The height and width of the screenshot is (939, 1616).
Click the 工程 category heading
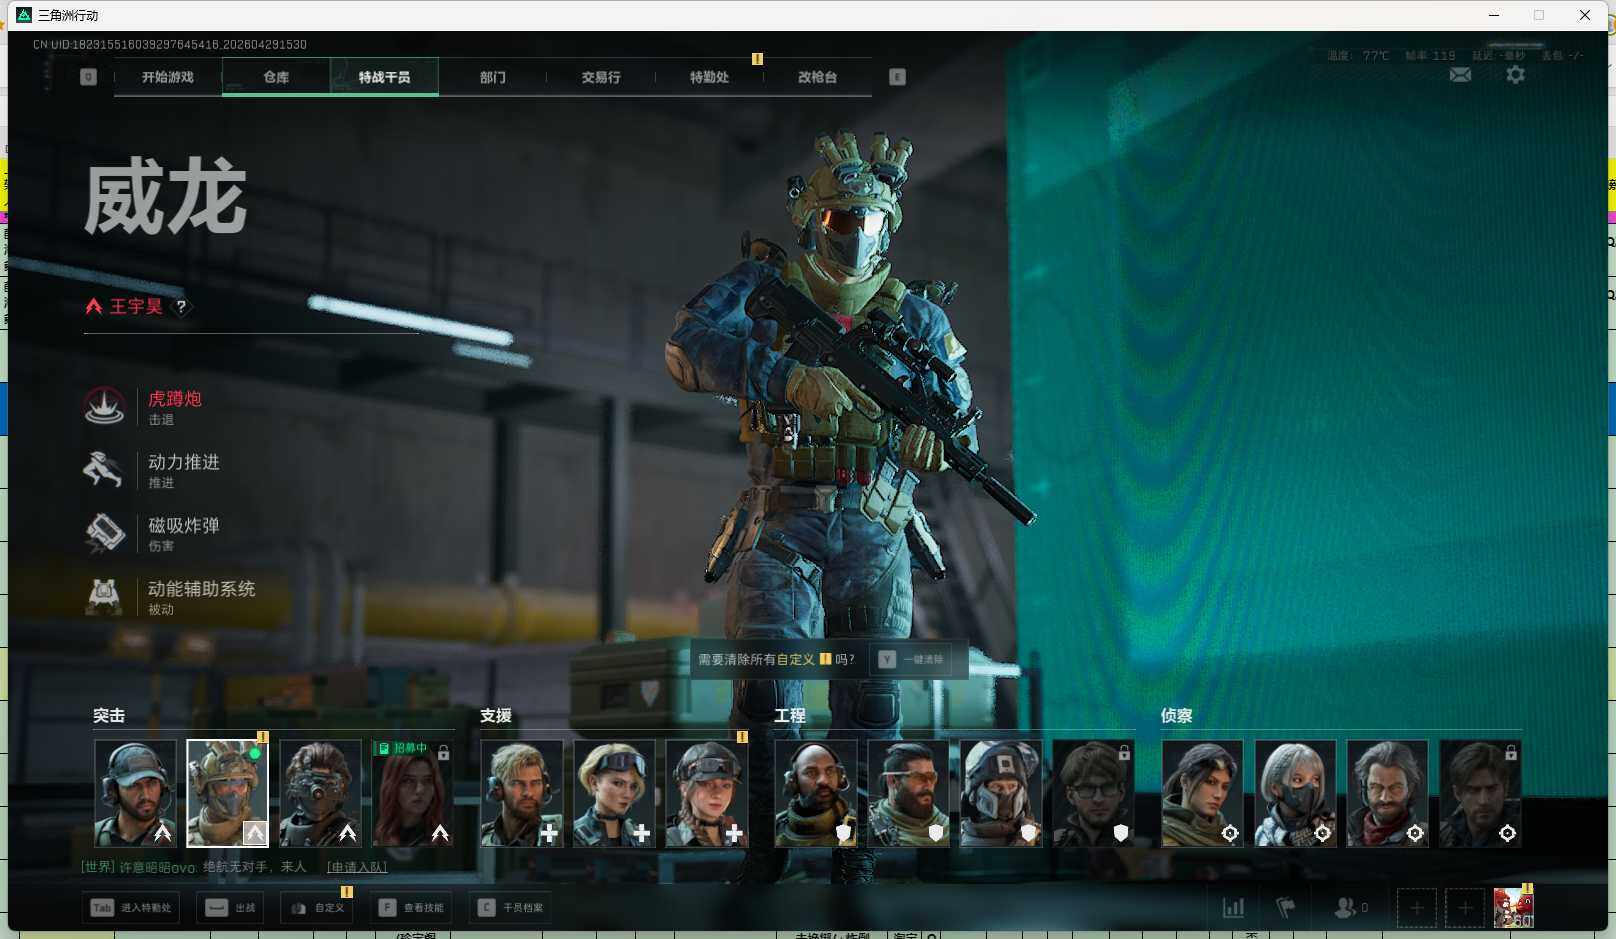click(790, 716)
